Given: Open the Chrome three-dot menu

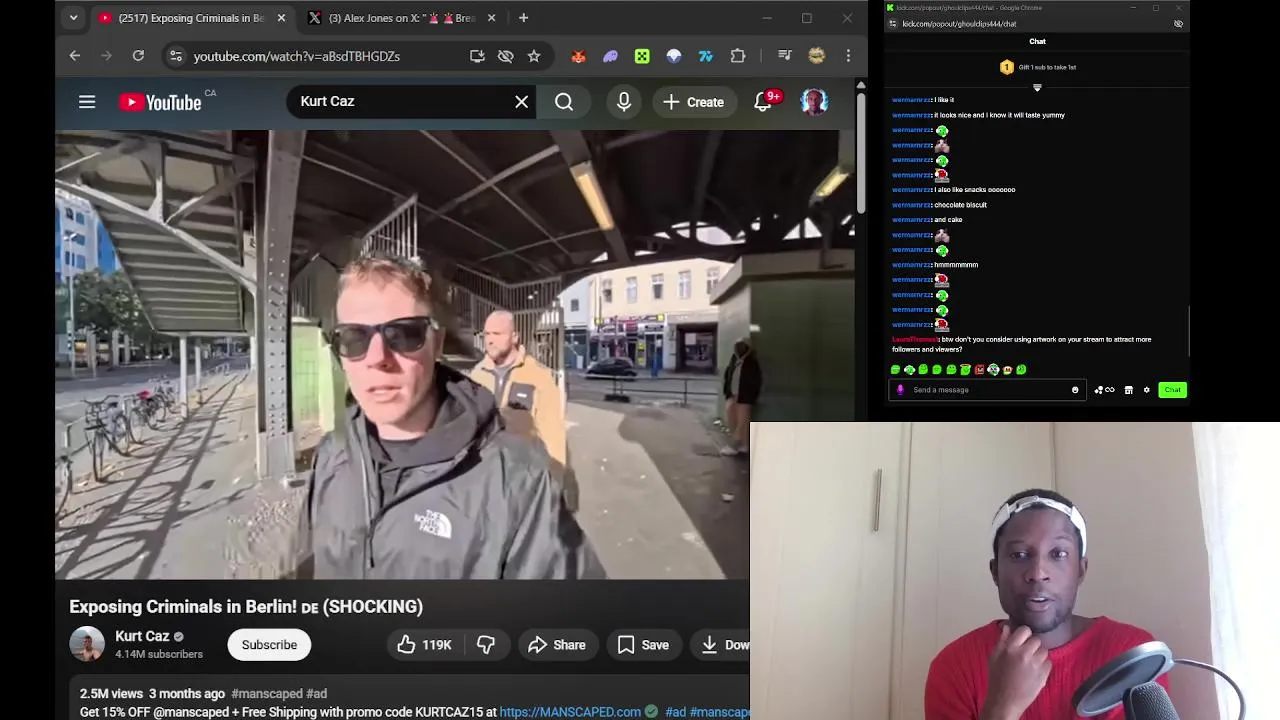Looking at the screenshot, I should [x=848, y=56].
